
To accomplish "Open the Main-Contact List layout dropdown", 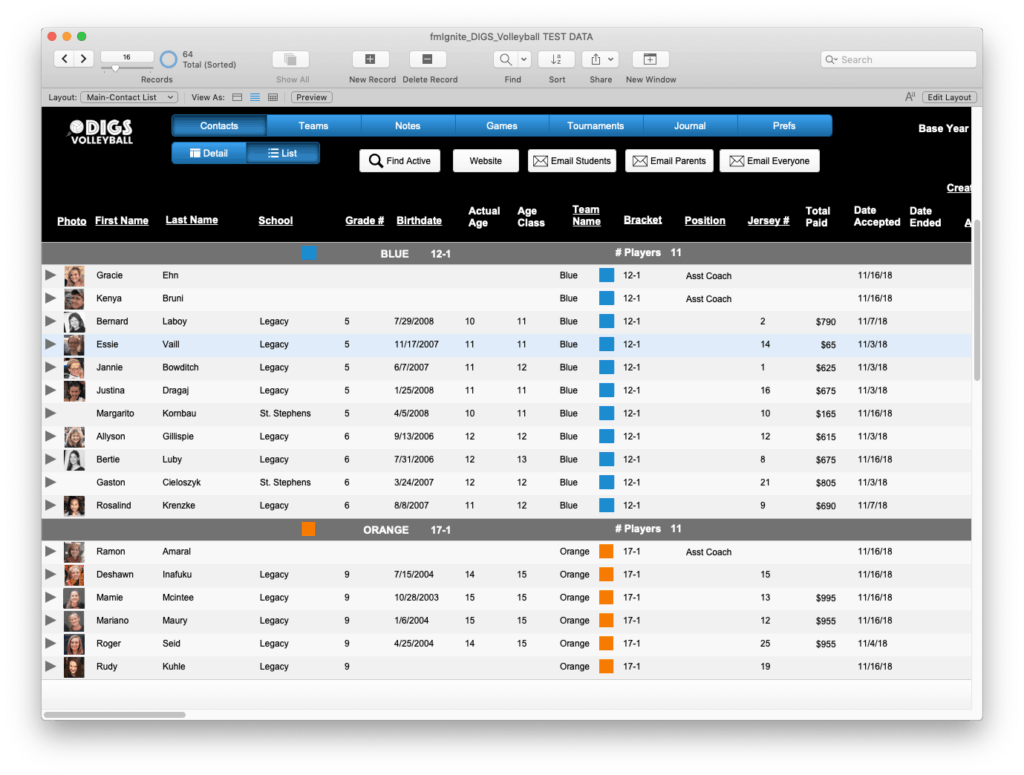I will 128,97.
